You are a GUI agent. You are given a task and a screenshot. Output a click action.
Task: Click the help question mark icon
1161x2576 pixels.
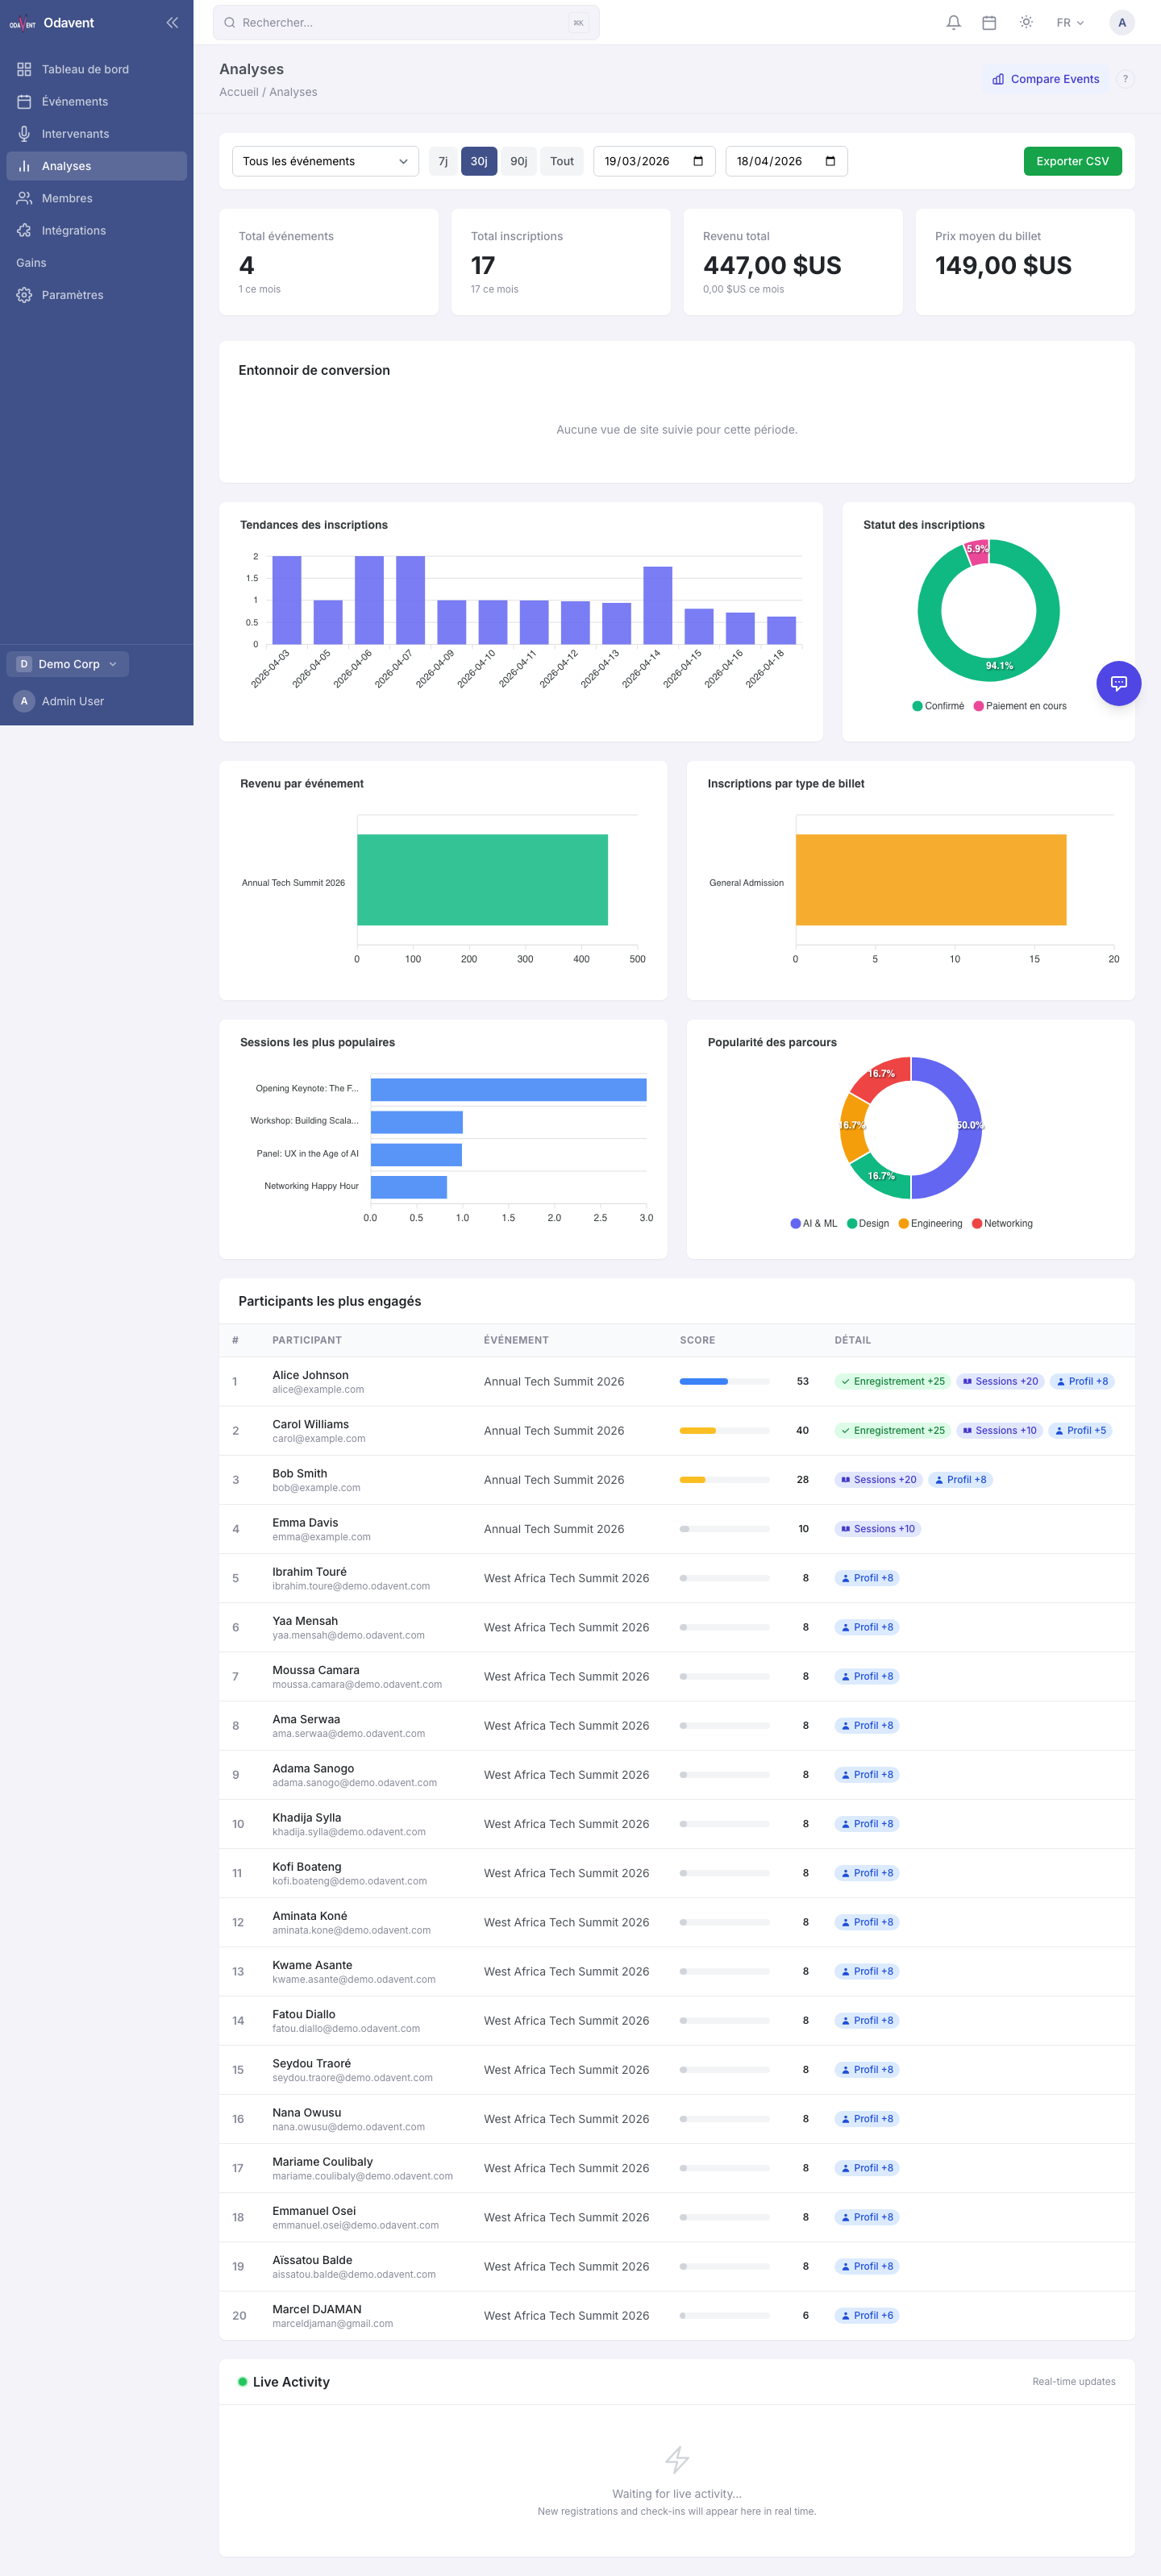point(1125,79)
